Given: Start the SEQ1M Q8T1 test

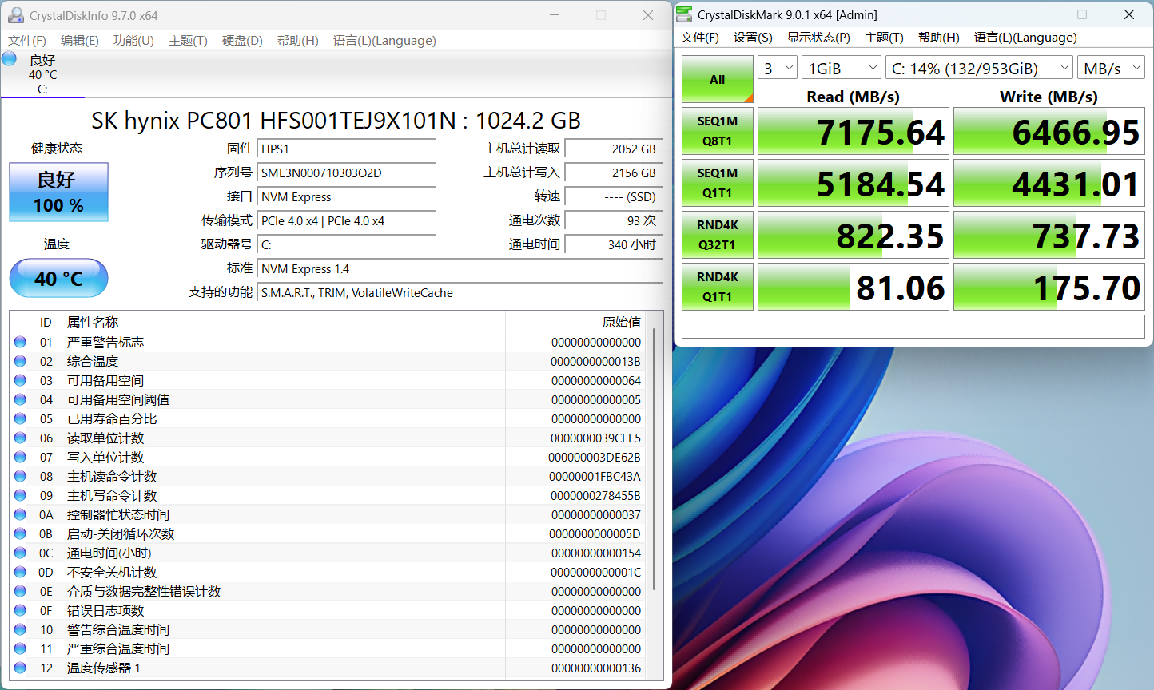Looking at the screenshot, I should (718, 131).
